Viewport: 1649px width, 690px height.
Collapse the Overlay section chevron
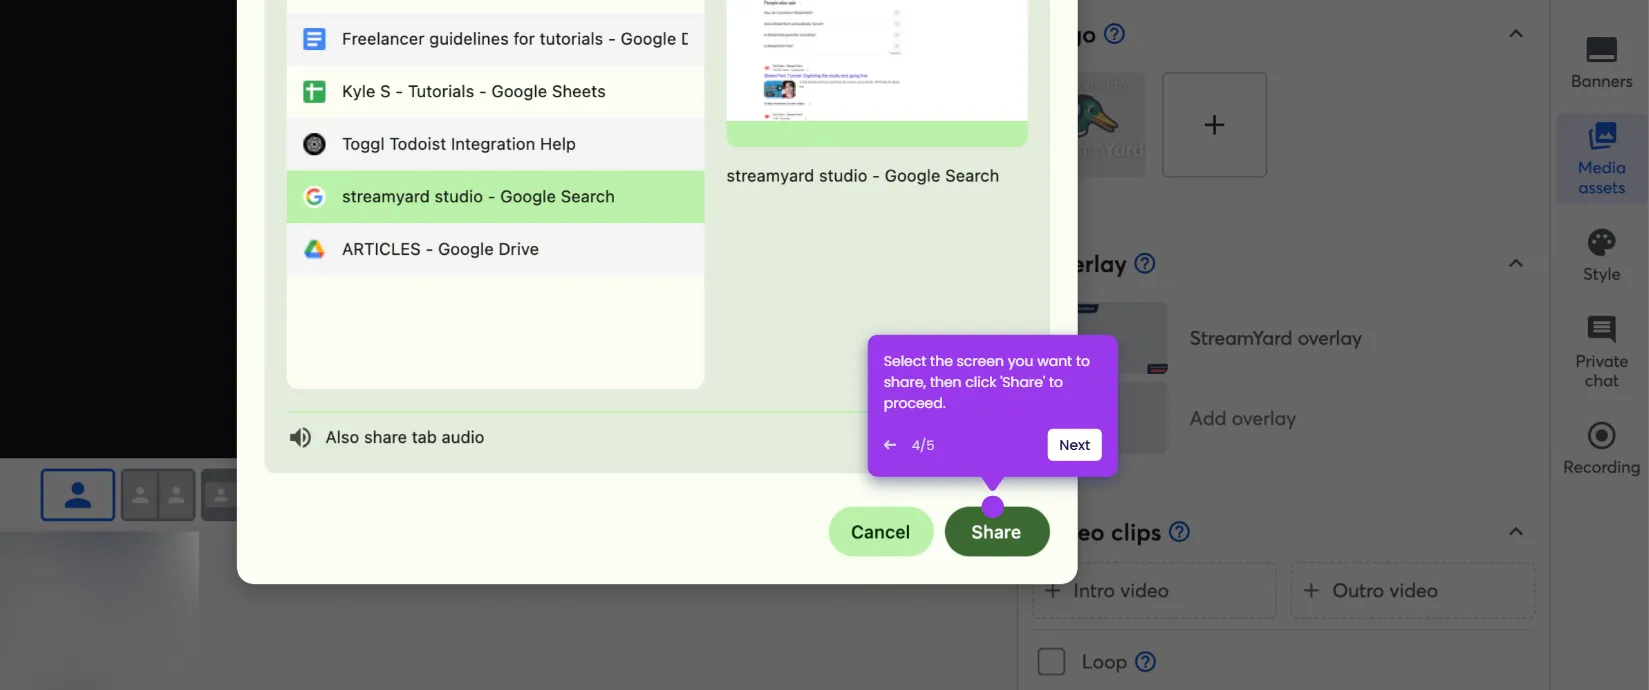[1516, 263]
